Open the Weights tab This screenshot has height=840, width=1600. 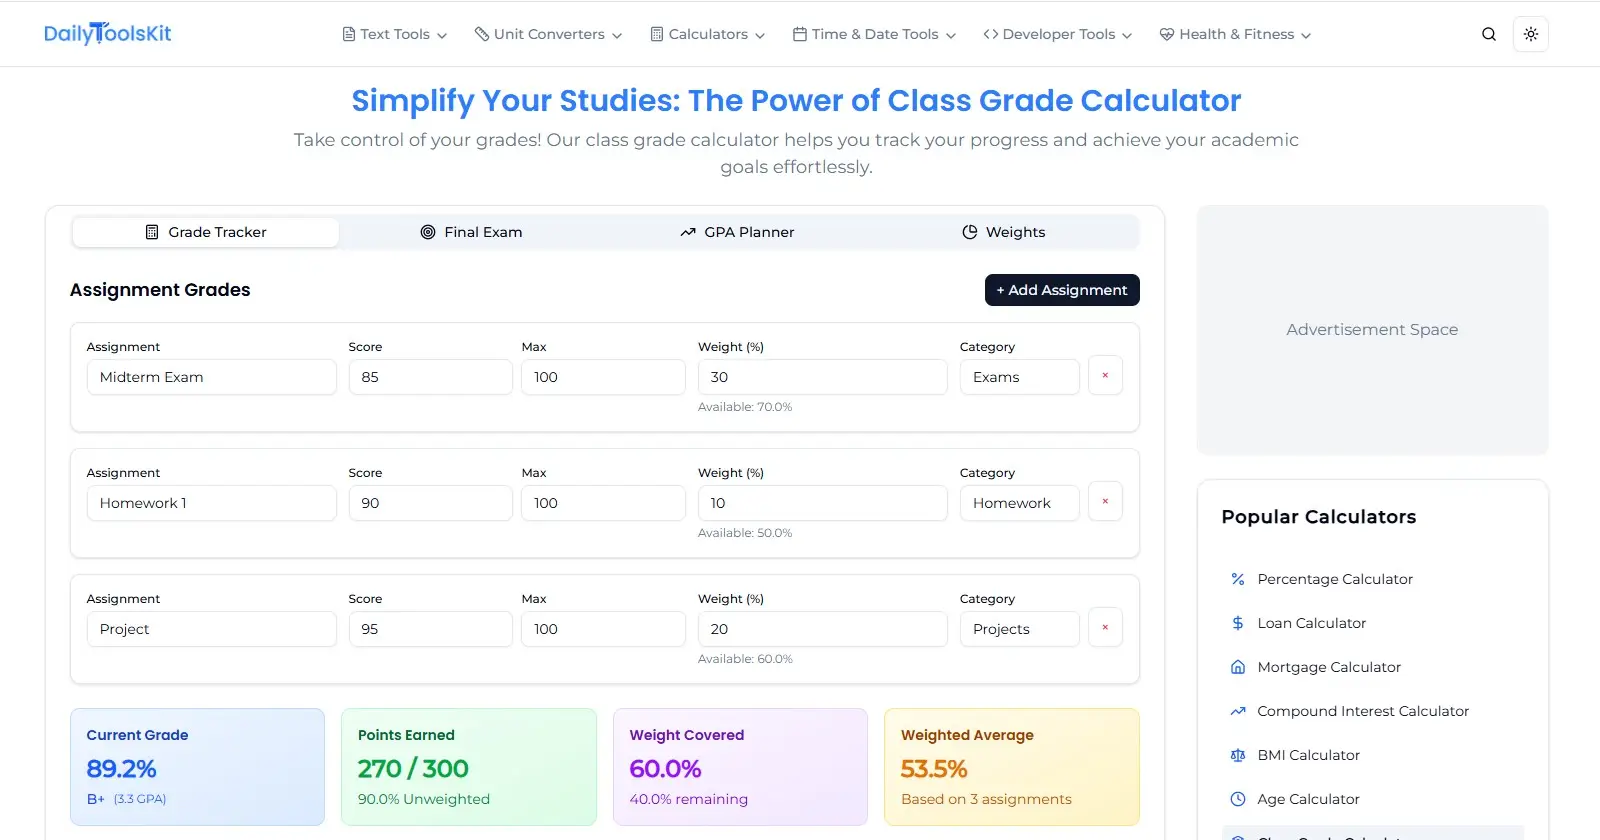[1004, 232]
